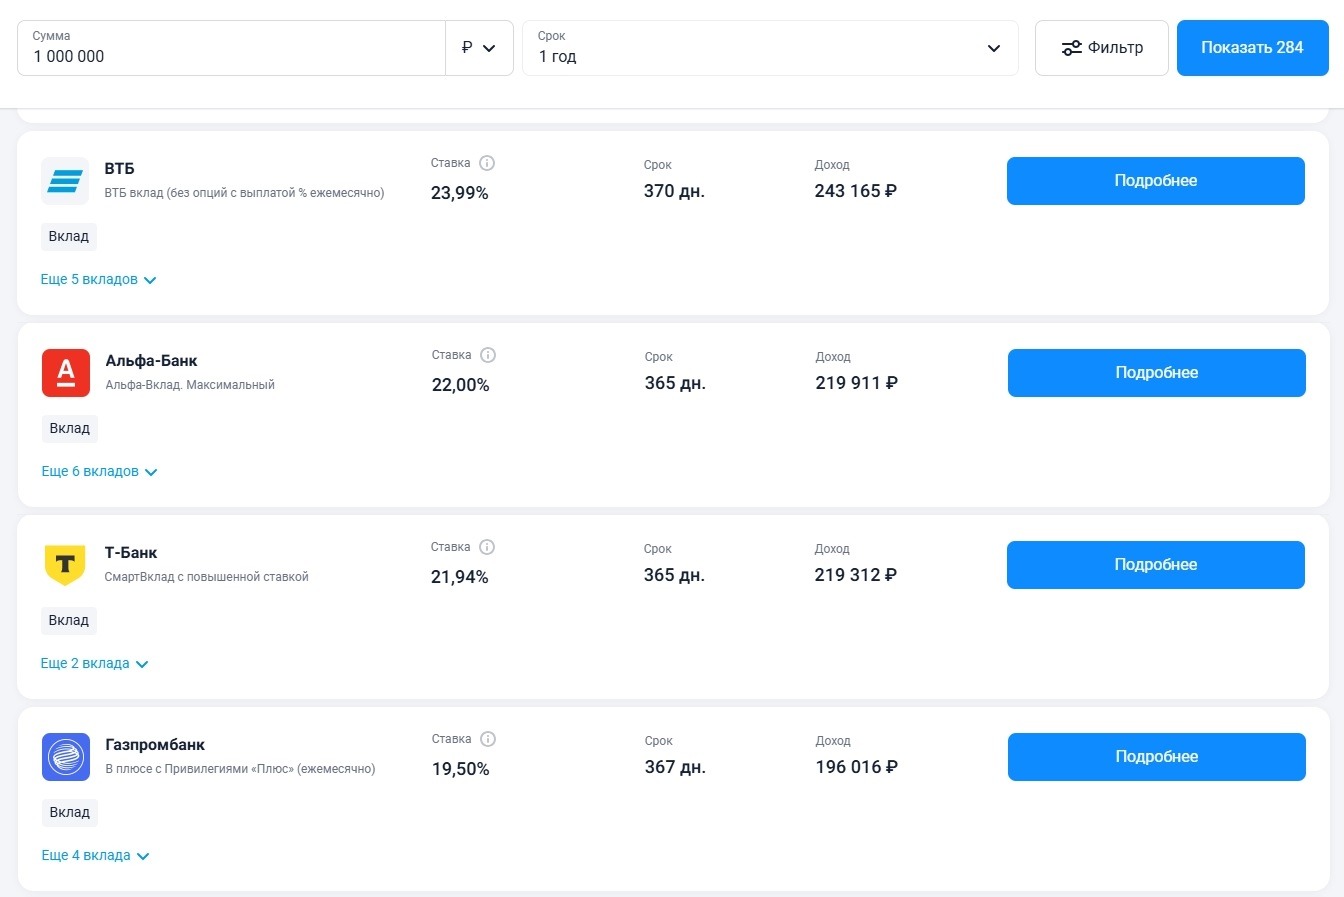
Task: Click the 21,94% rate value
Action: click(460, 577)
